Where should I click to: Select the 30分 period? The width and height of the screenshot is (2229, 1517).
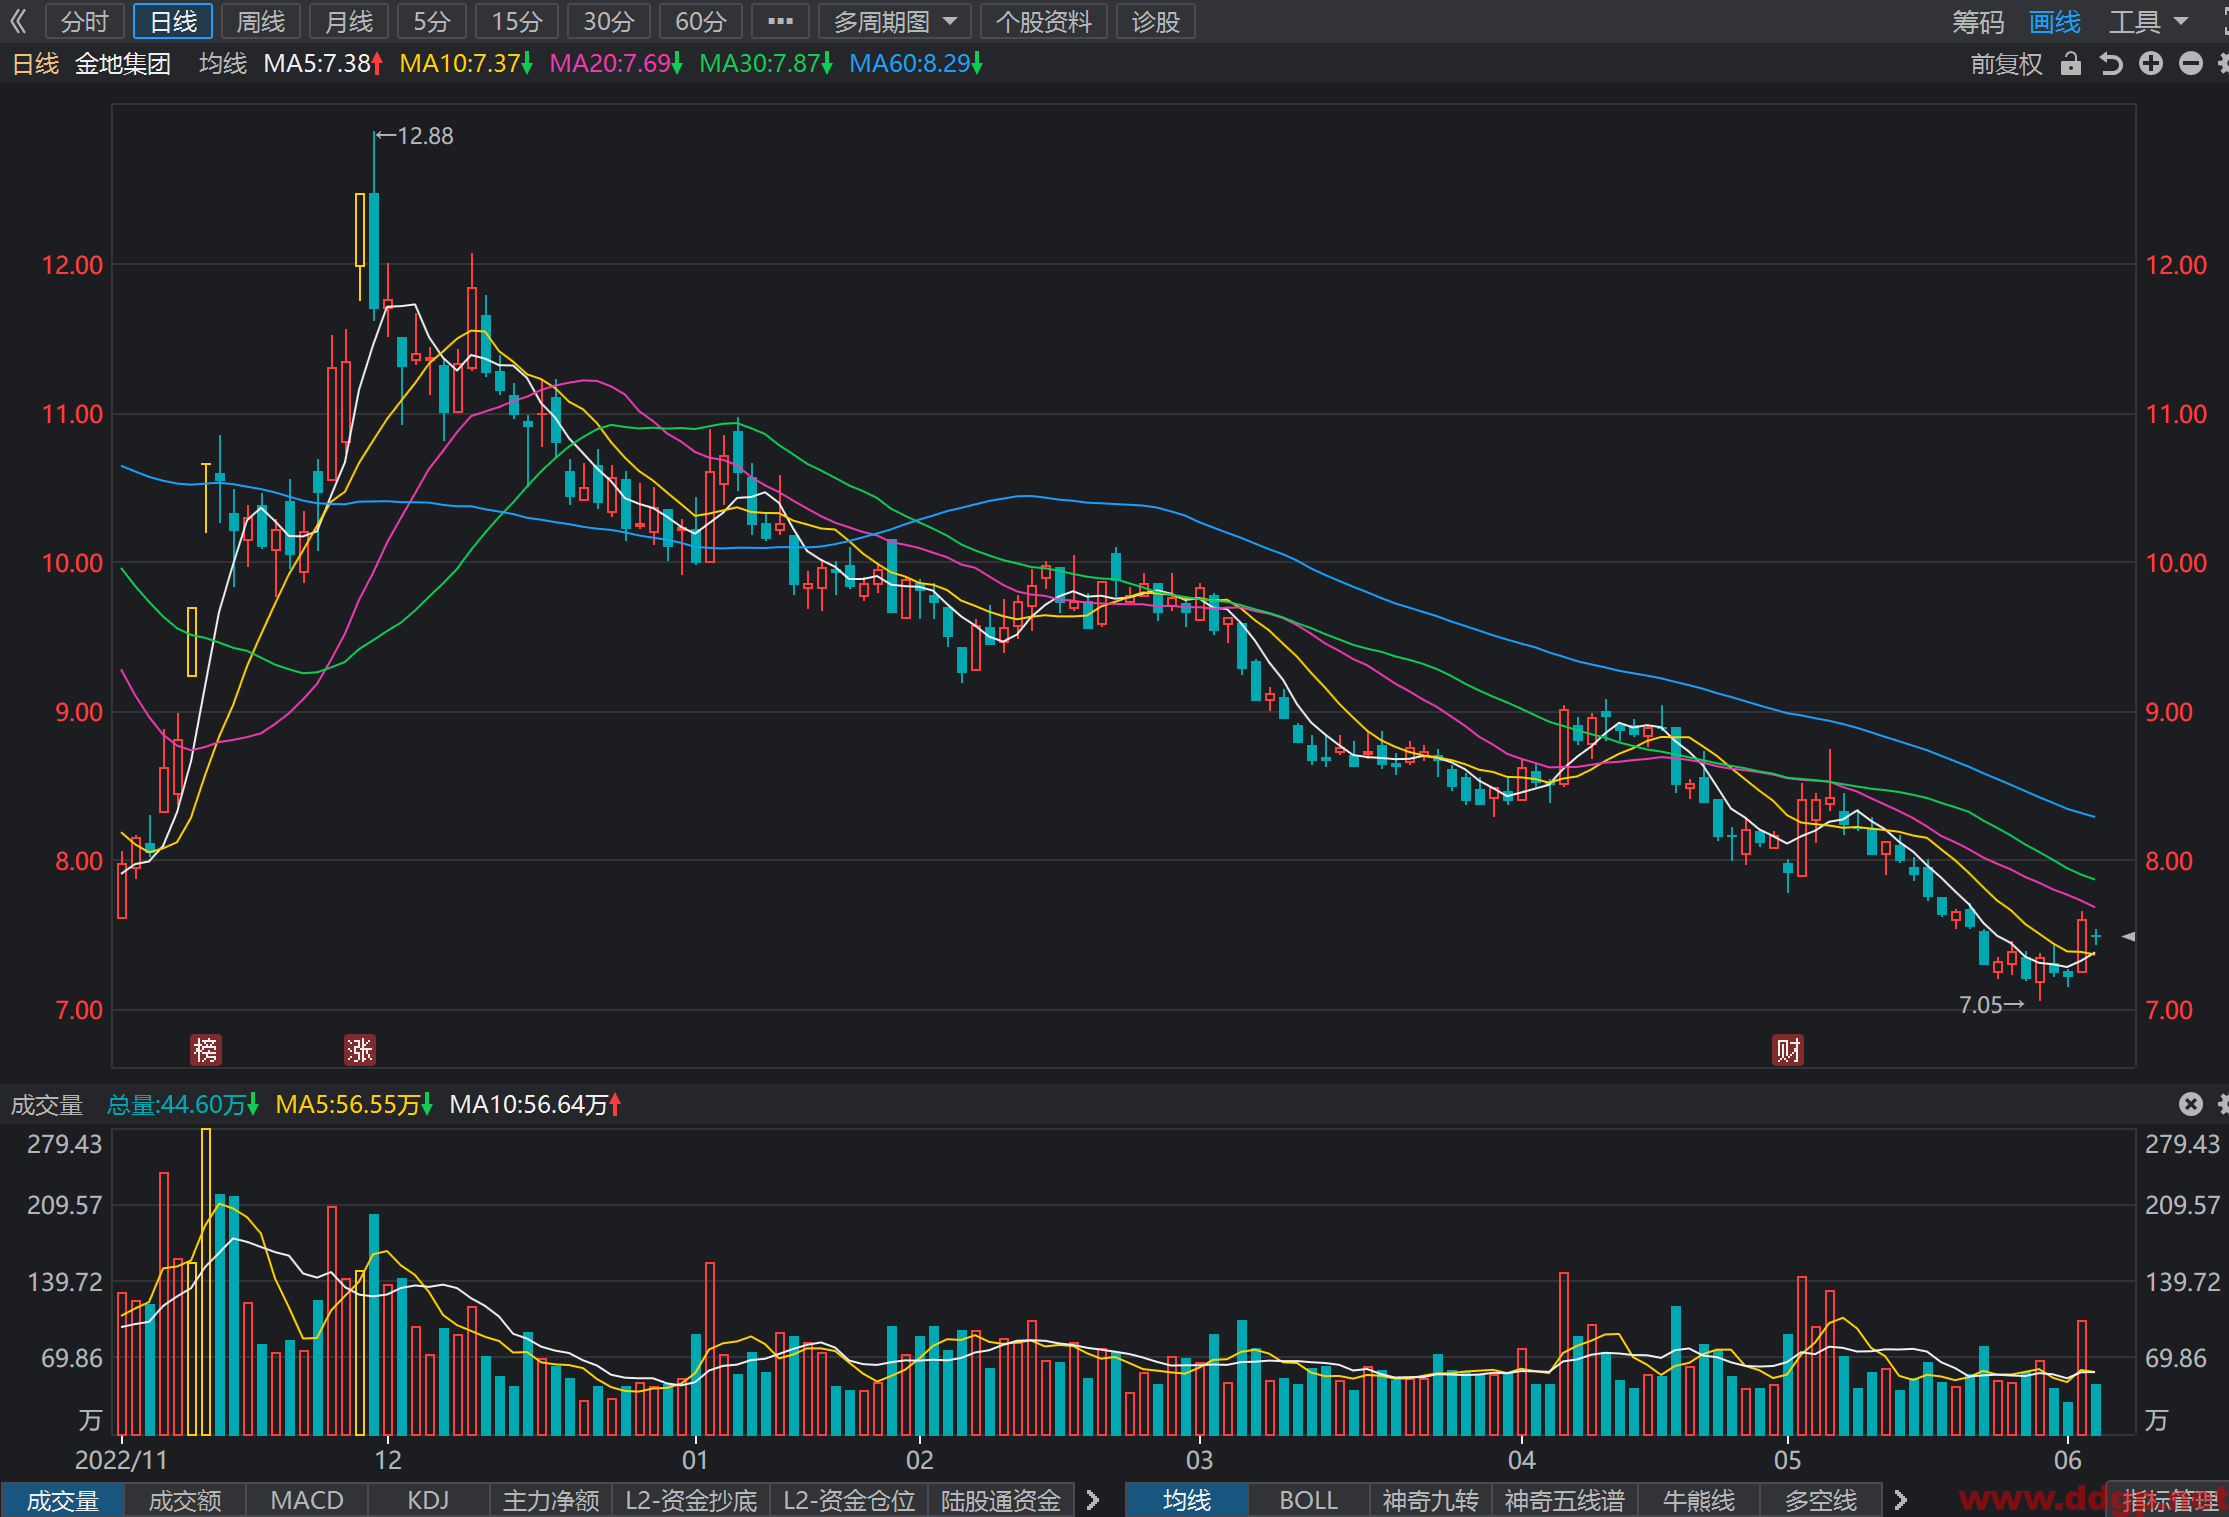click(x=609, y=21)
